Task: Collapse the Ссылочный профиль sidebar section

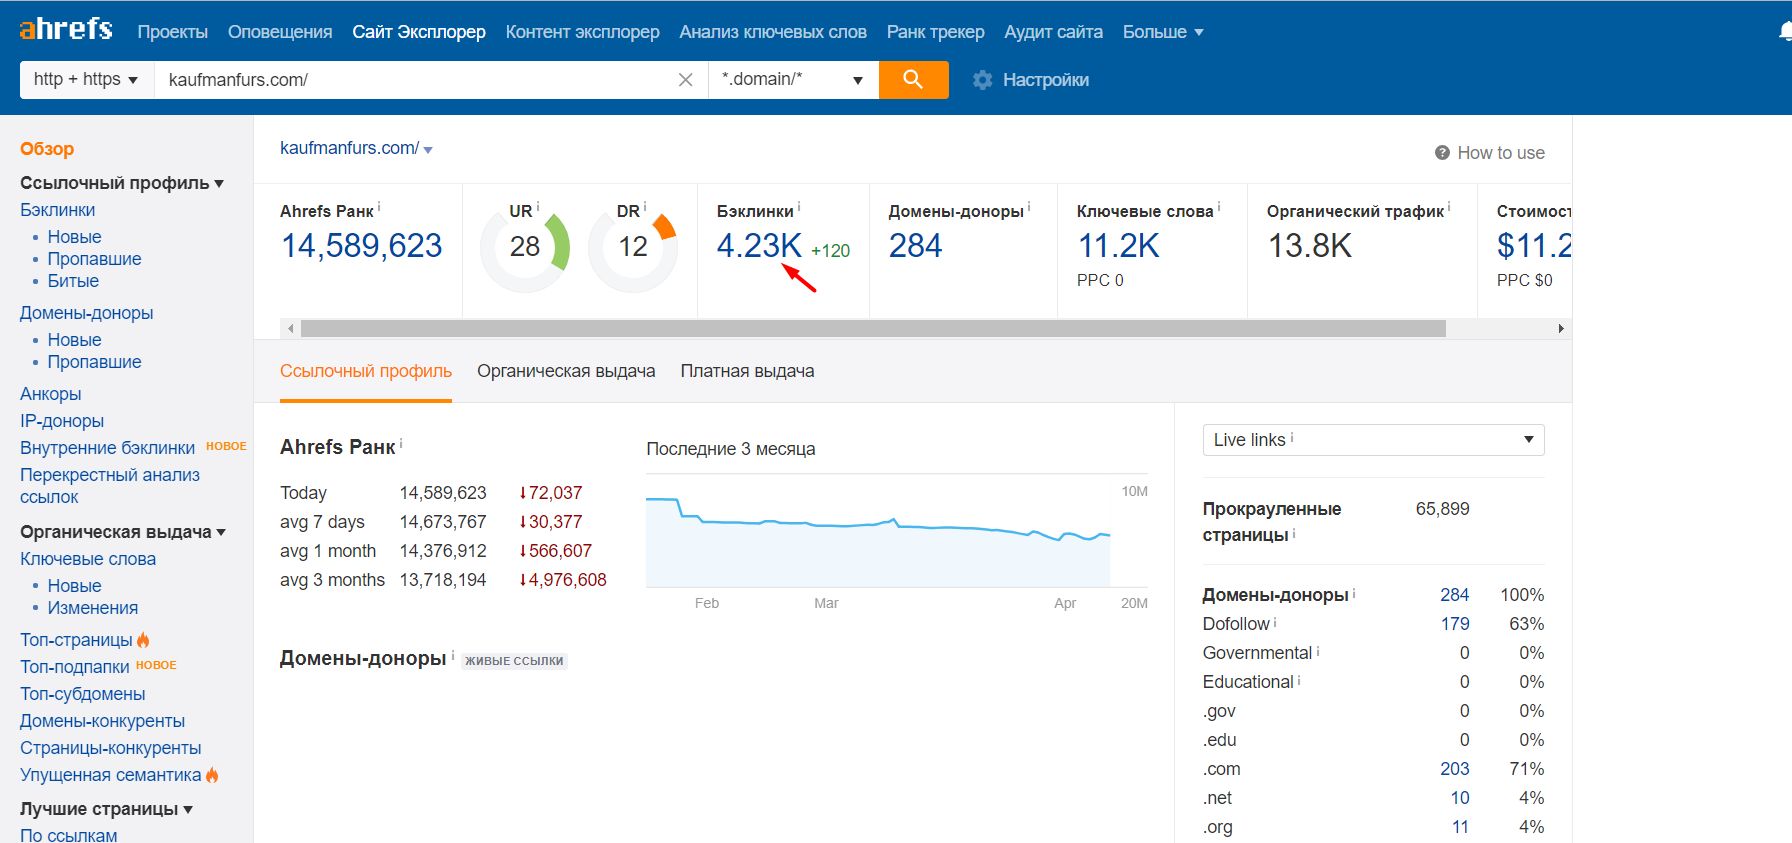Action: tap(122, 183)
